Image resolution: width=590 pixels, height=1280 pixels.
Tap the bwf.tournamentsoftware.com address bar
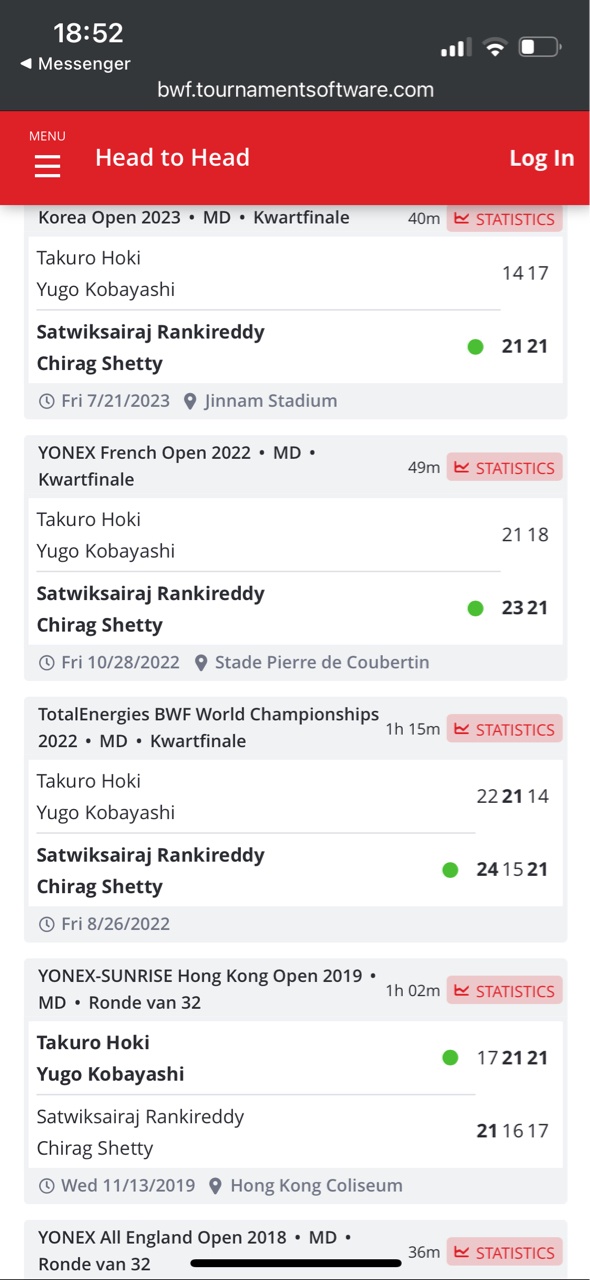coord(295,89)
